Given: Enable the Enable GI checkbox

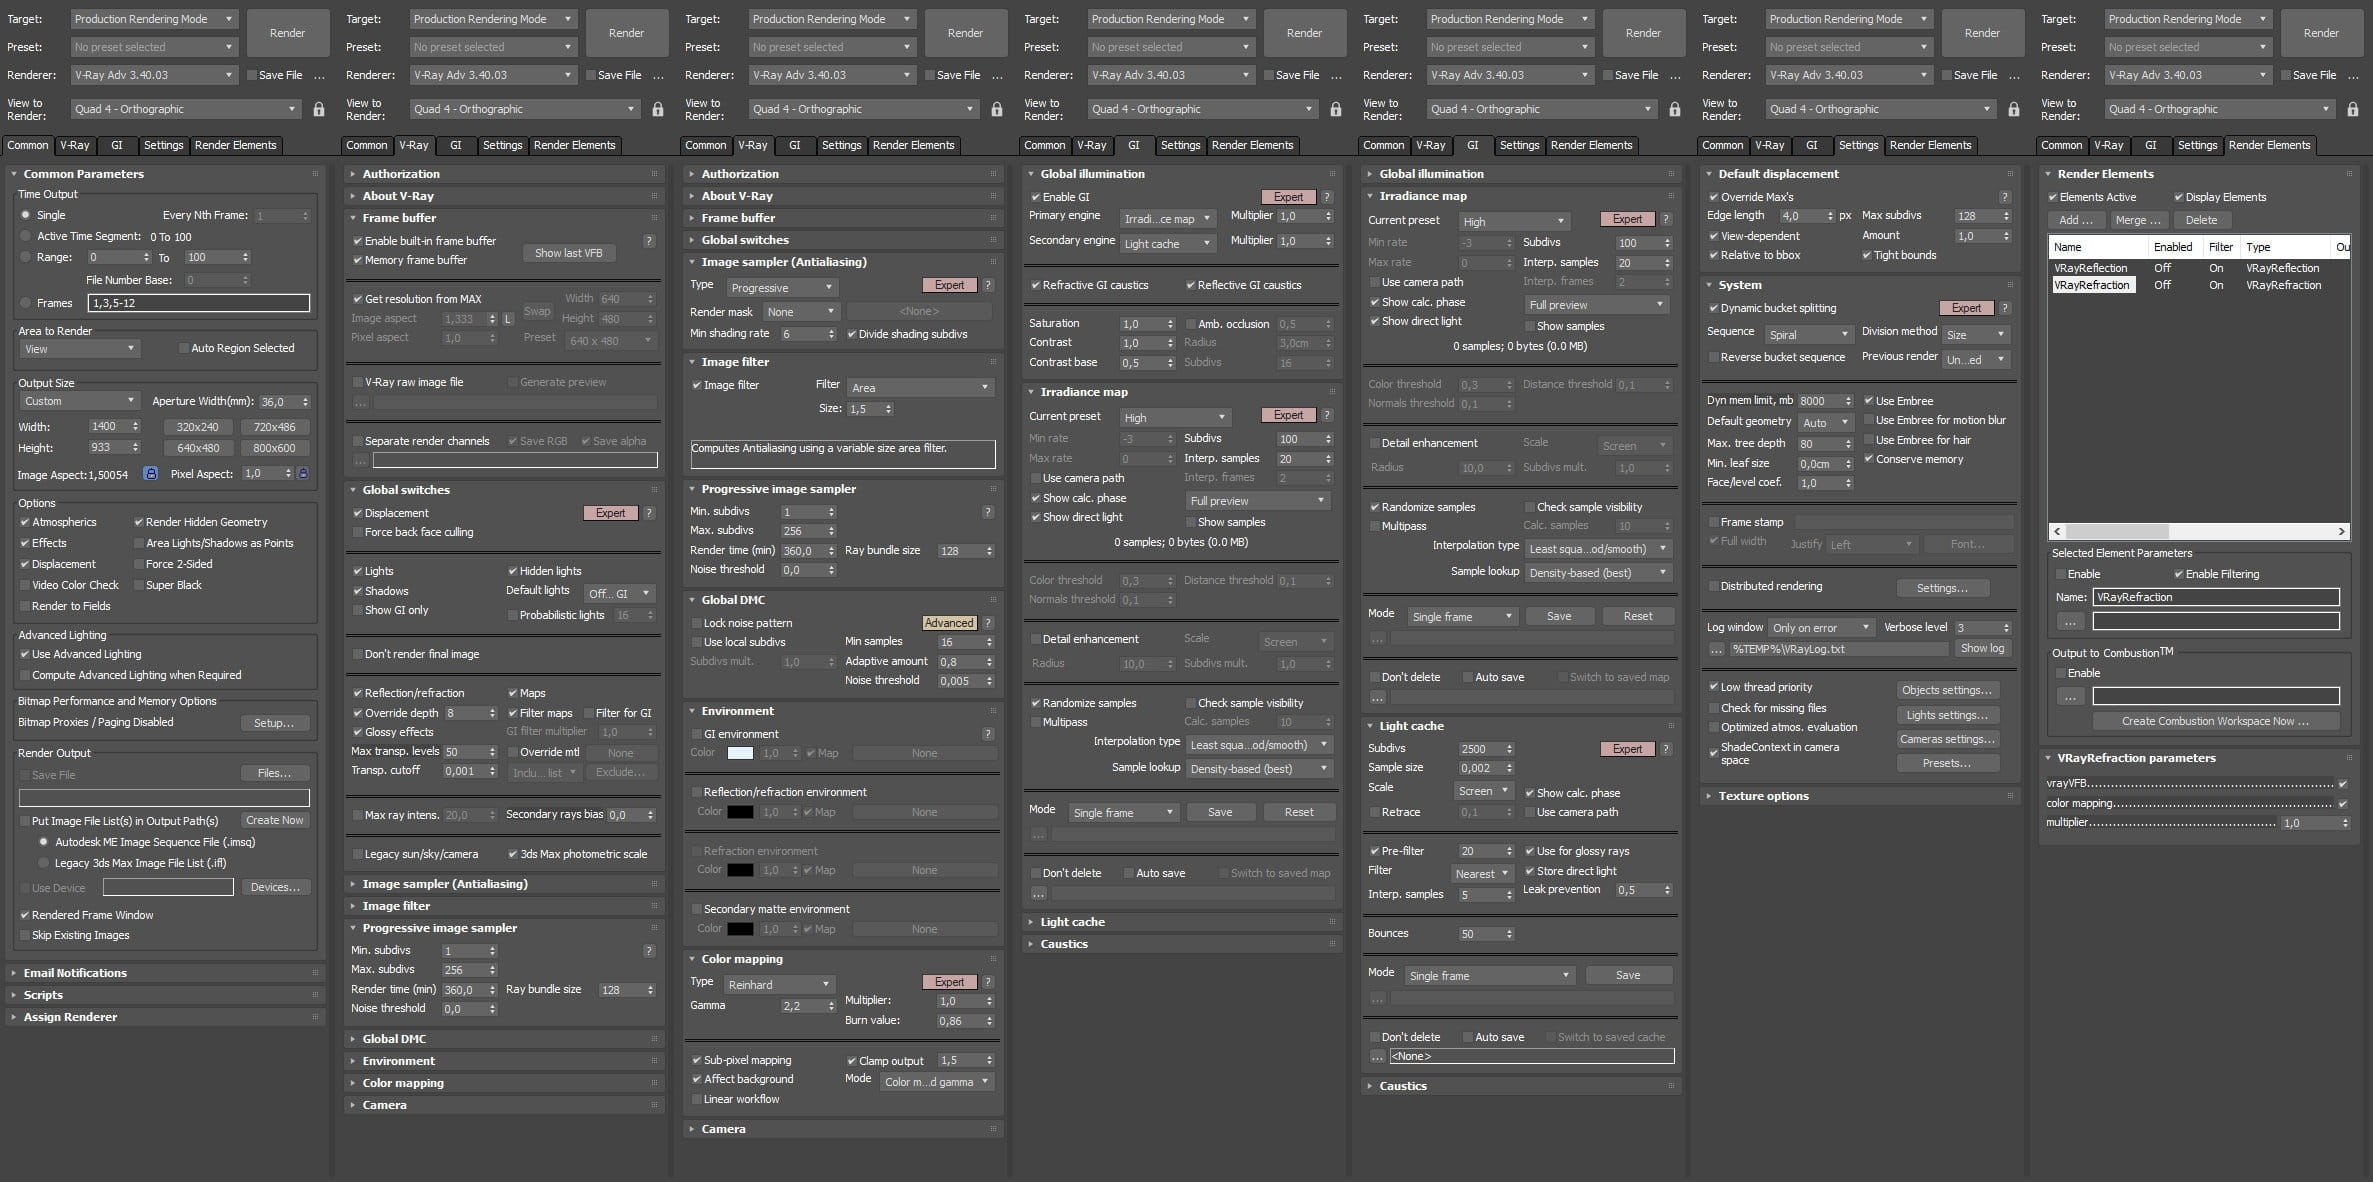Looking at the screenshot, I should pos(1037,196).
